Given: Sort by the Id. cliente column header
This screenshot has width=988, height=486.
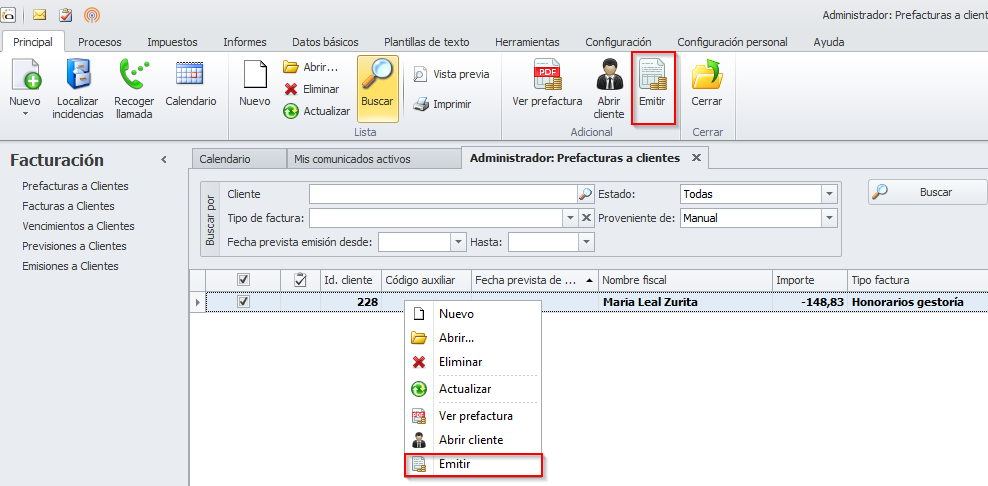Looking at the screenshot, I should tap(351, 280).
